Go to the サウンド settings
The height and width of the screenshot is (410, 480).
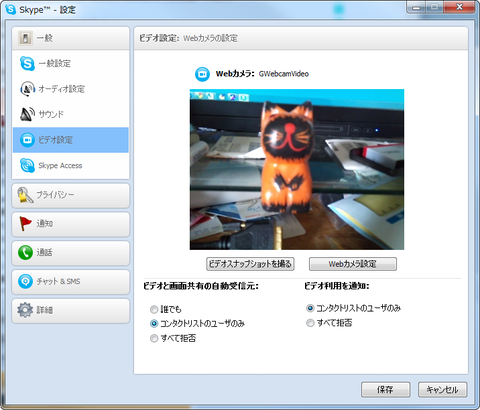click(71, 114)
